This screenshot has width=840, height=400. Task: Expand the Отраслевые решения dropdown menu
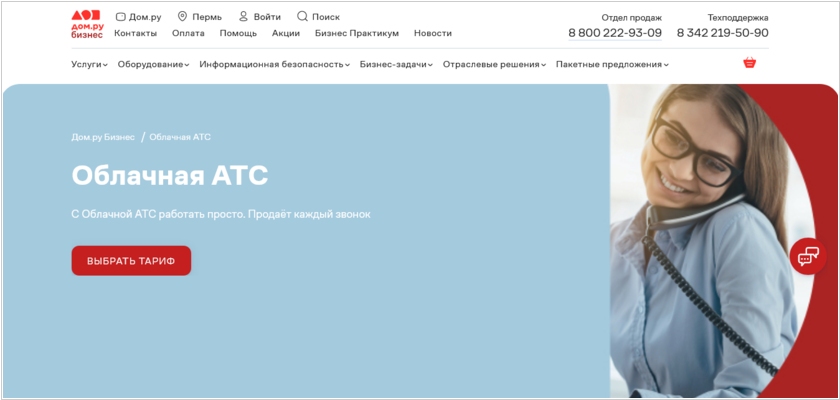pyautogui.click(x=494, y=64)
